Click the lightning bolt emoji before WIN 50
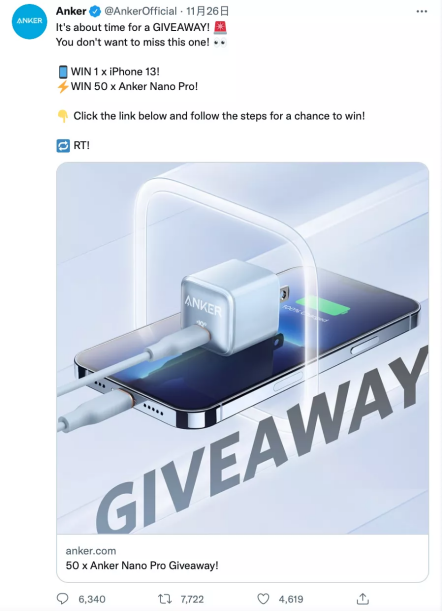The height and width of the screenshot is (612, 442). 63,86
